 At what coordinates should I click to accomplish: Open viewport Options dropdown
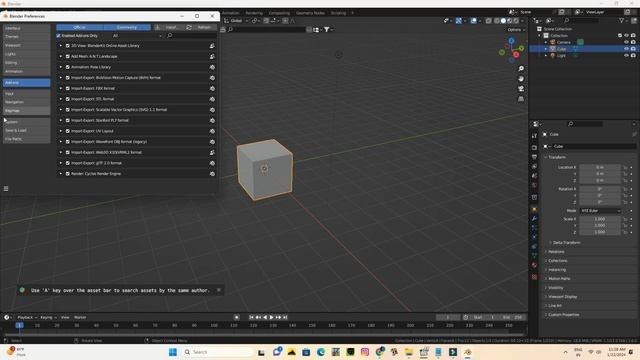pyautogui.click(x=516, y=30)
